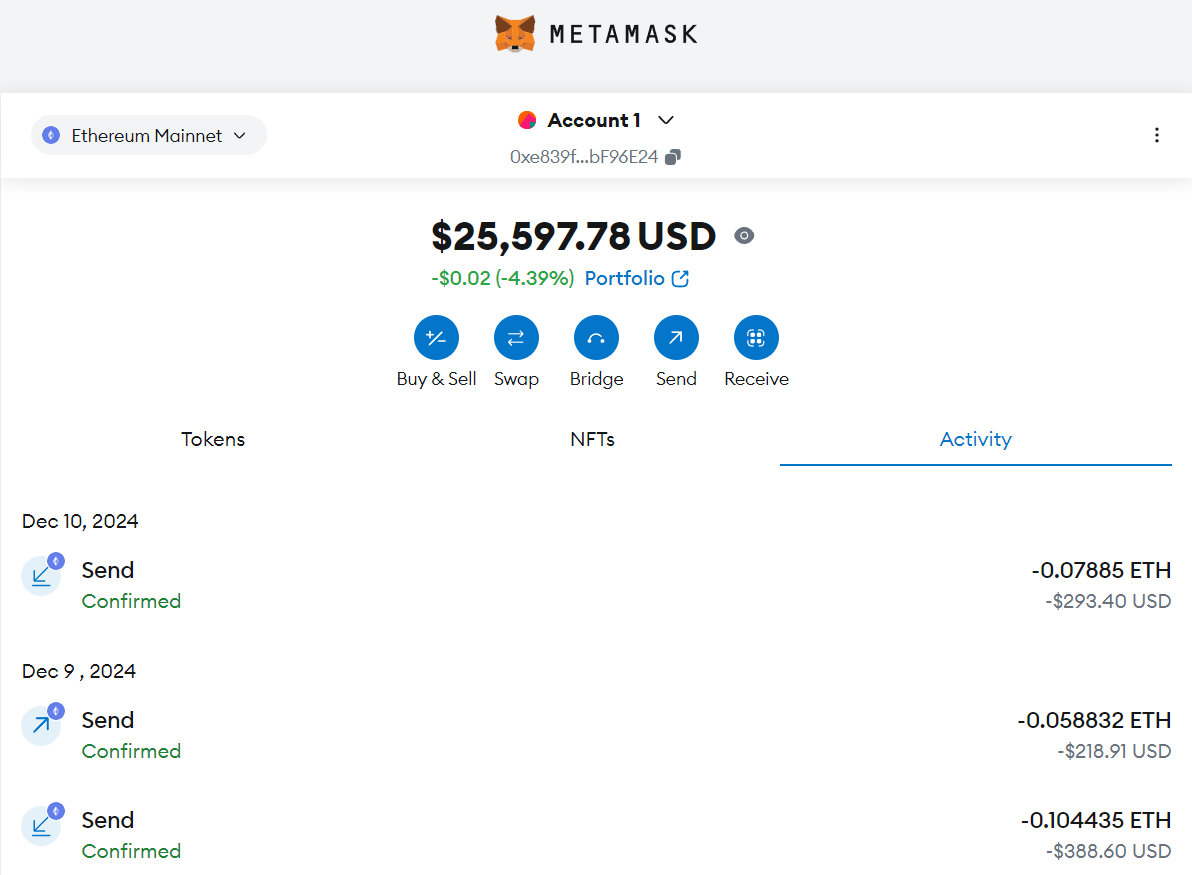Click the Account 1 name label
Screen dimensions: 1192x875
(594, 120)
